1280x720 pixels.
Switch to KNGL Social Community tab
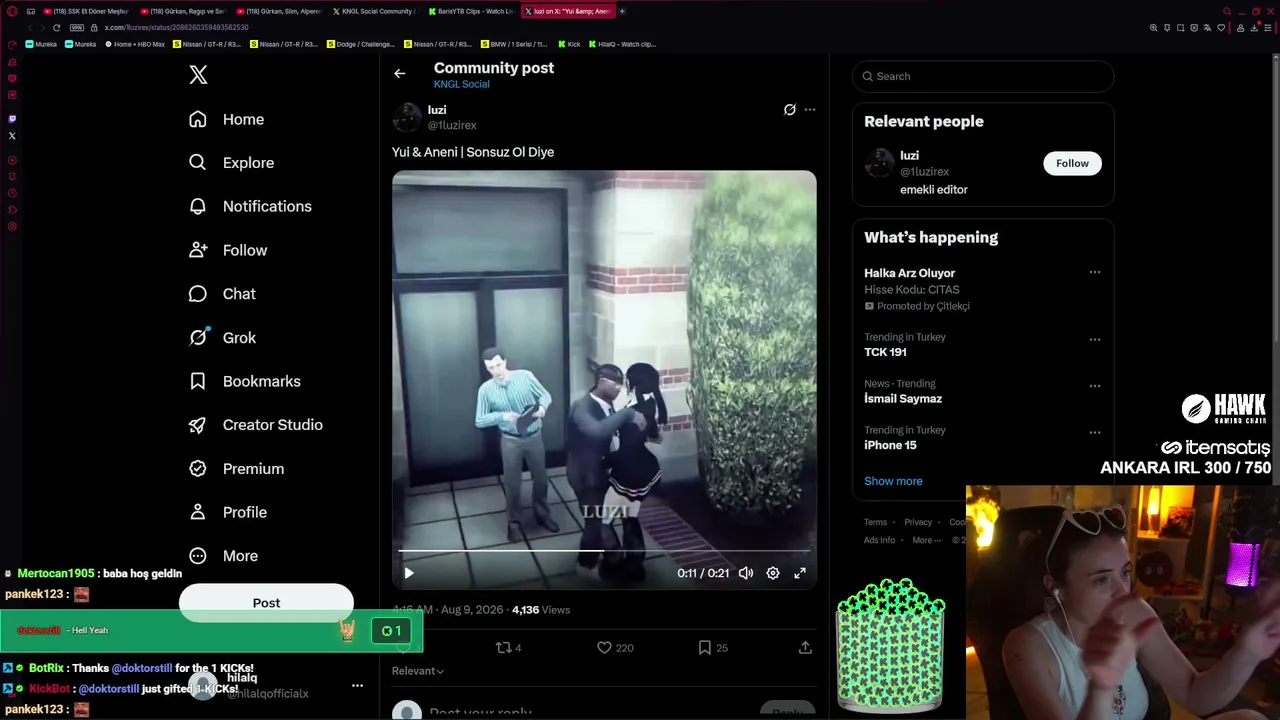click(374, 11)
